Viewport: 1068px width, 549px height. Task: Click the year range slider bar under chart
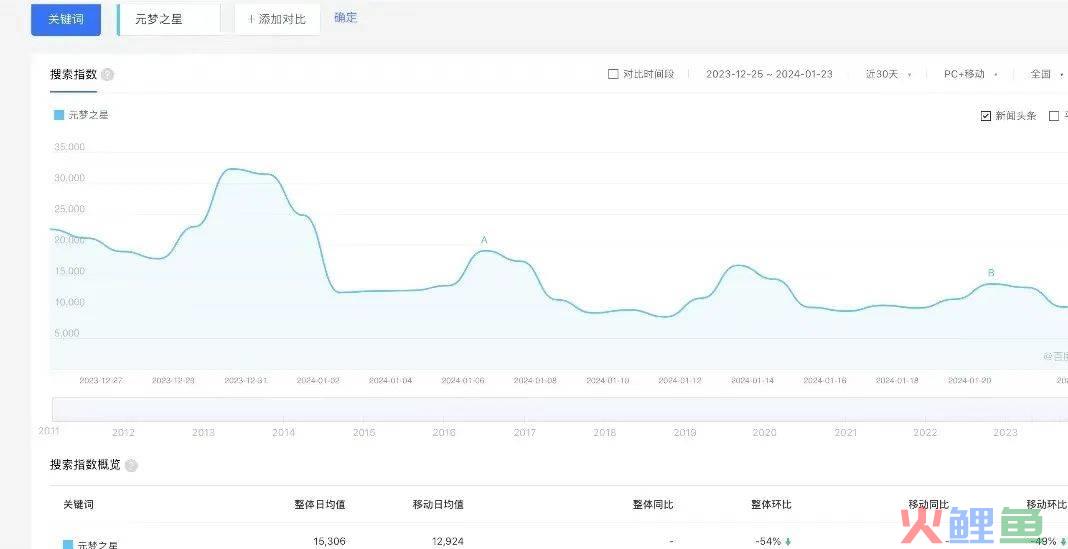click(560, 409)
